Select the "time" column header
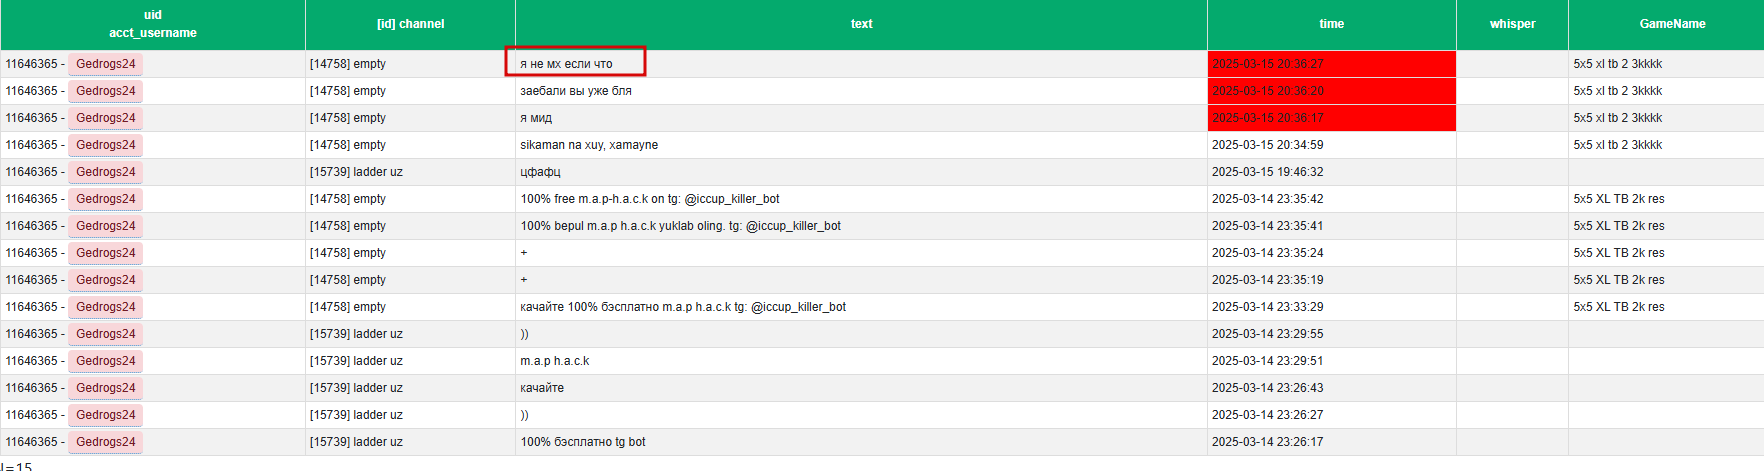 [x=1331, y=24]
